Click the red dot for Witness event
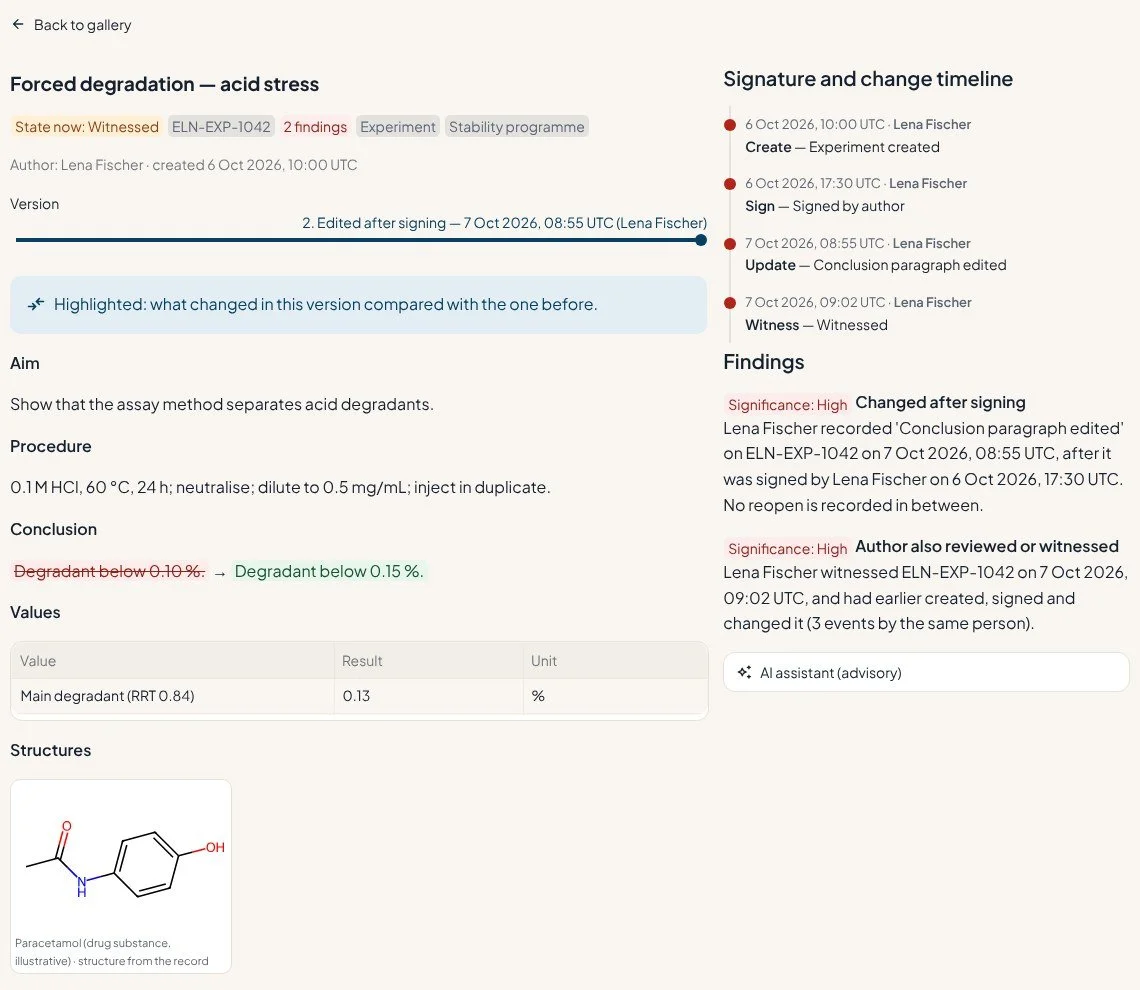This screenshot has width=1140, height=990. pos(730,303)
